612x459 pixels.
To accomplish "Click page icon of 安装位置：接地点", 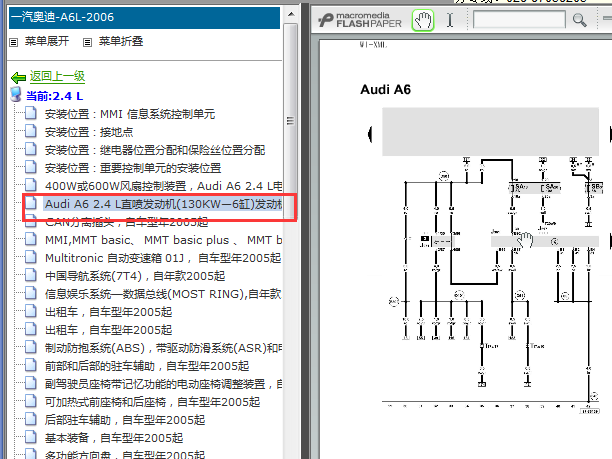I will pos(31,131).
